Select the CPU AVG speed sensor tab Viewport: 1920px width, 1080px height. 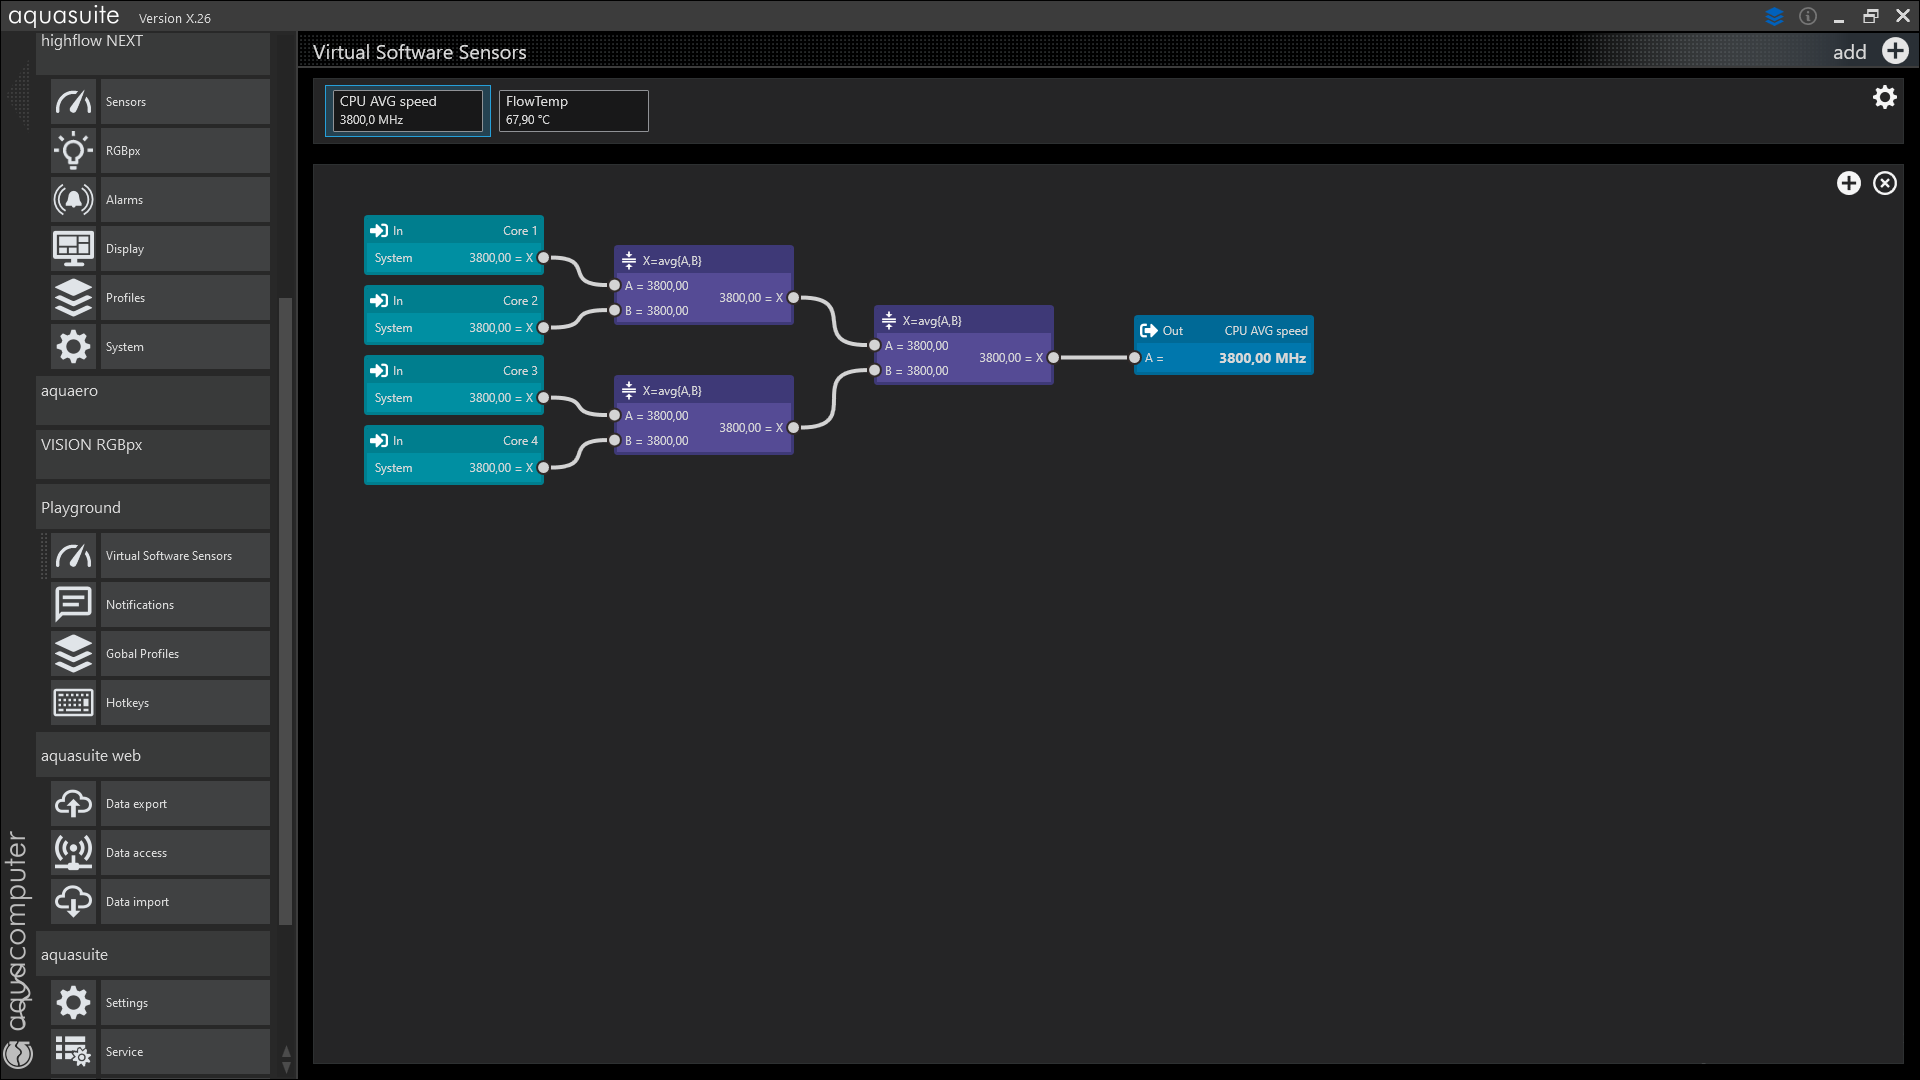point(408,110)
